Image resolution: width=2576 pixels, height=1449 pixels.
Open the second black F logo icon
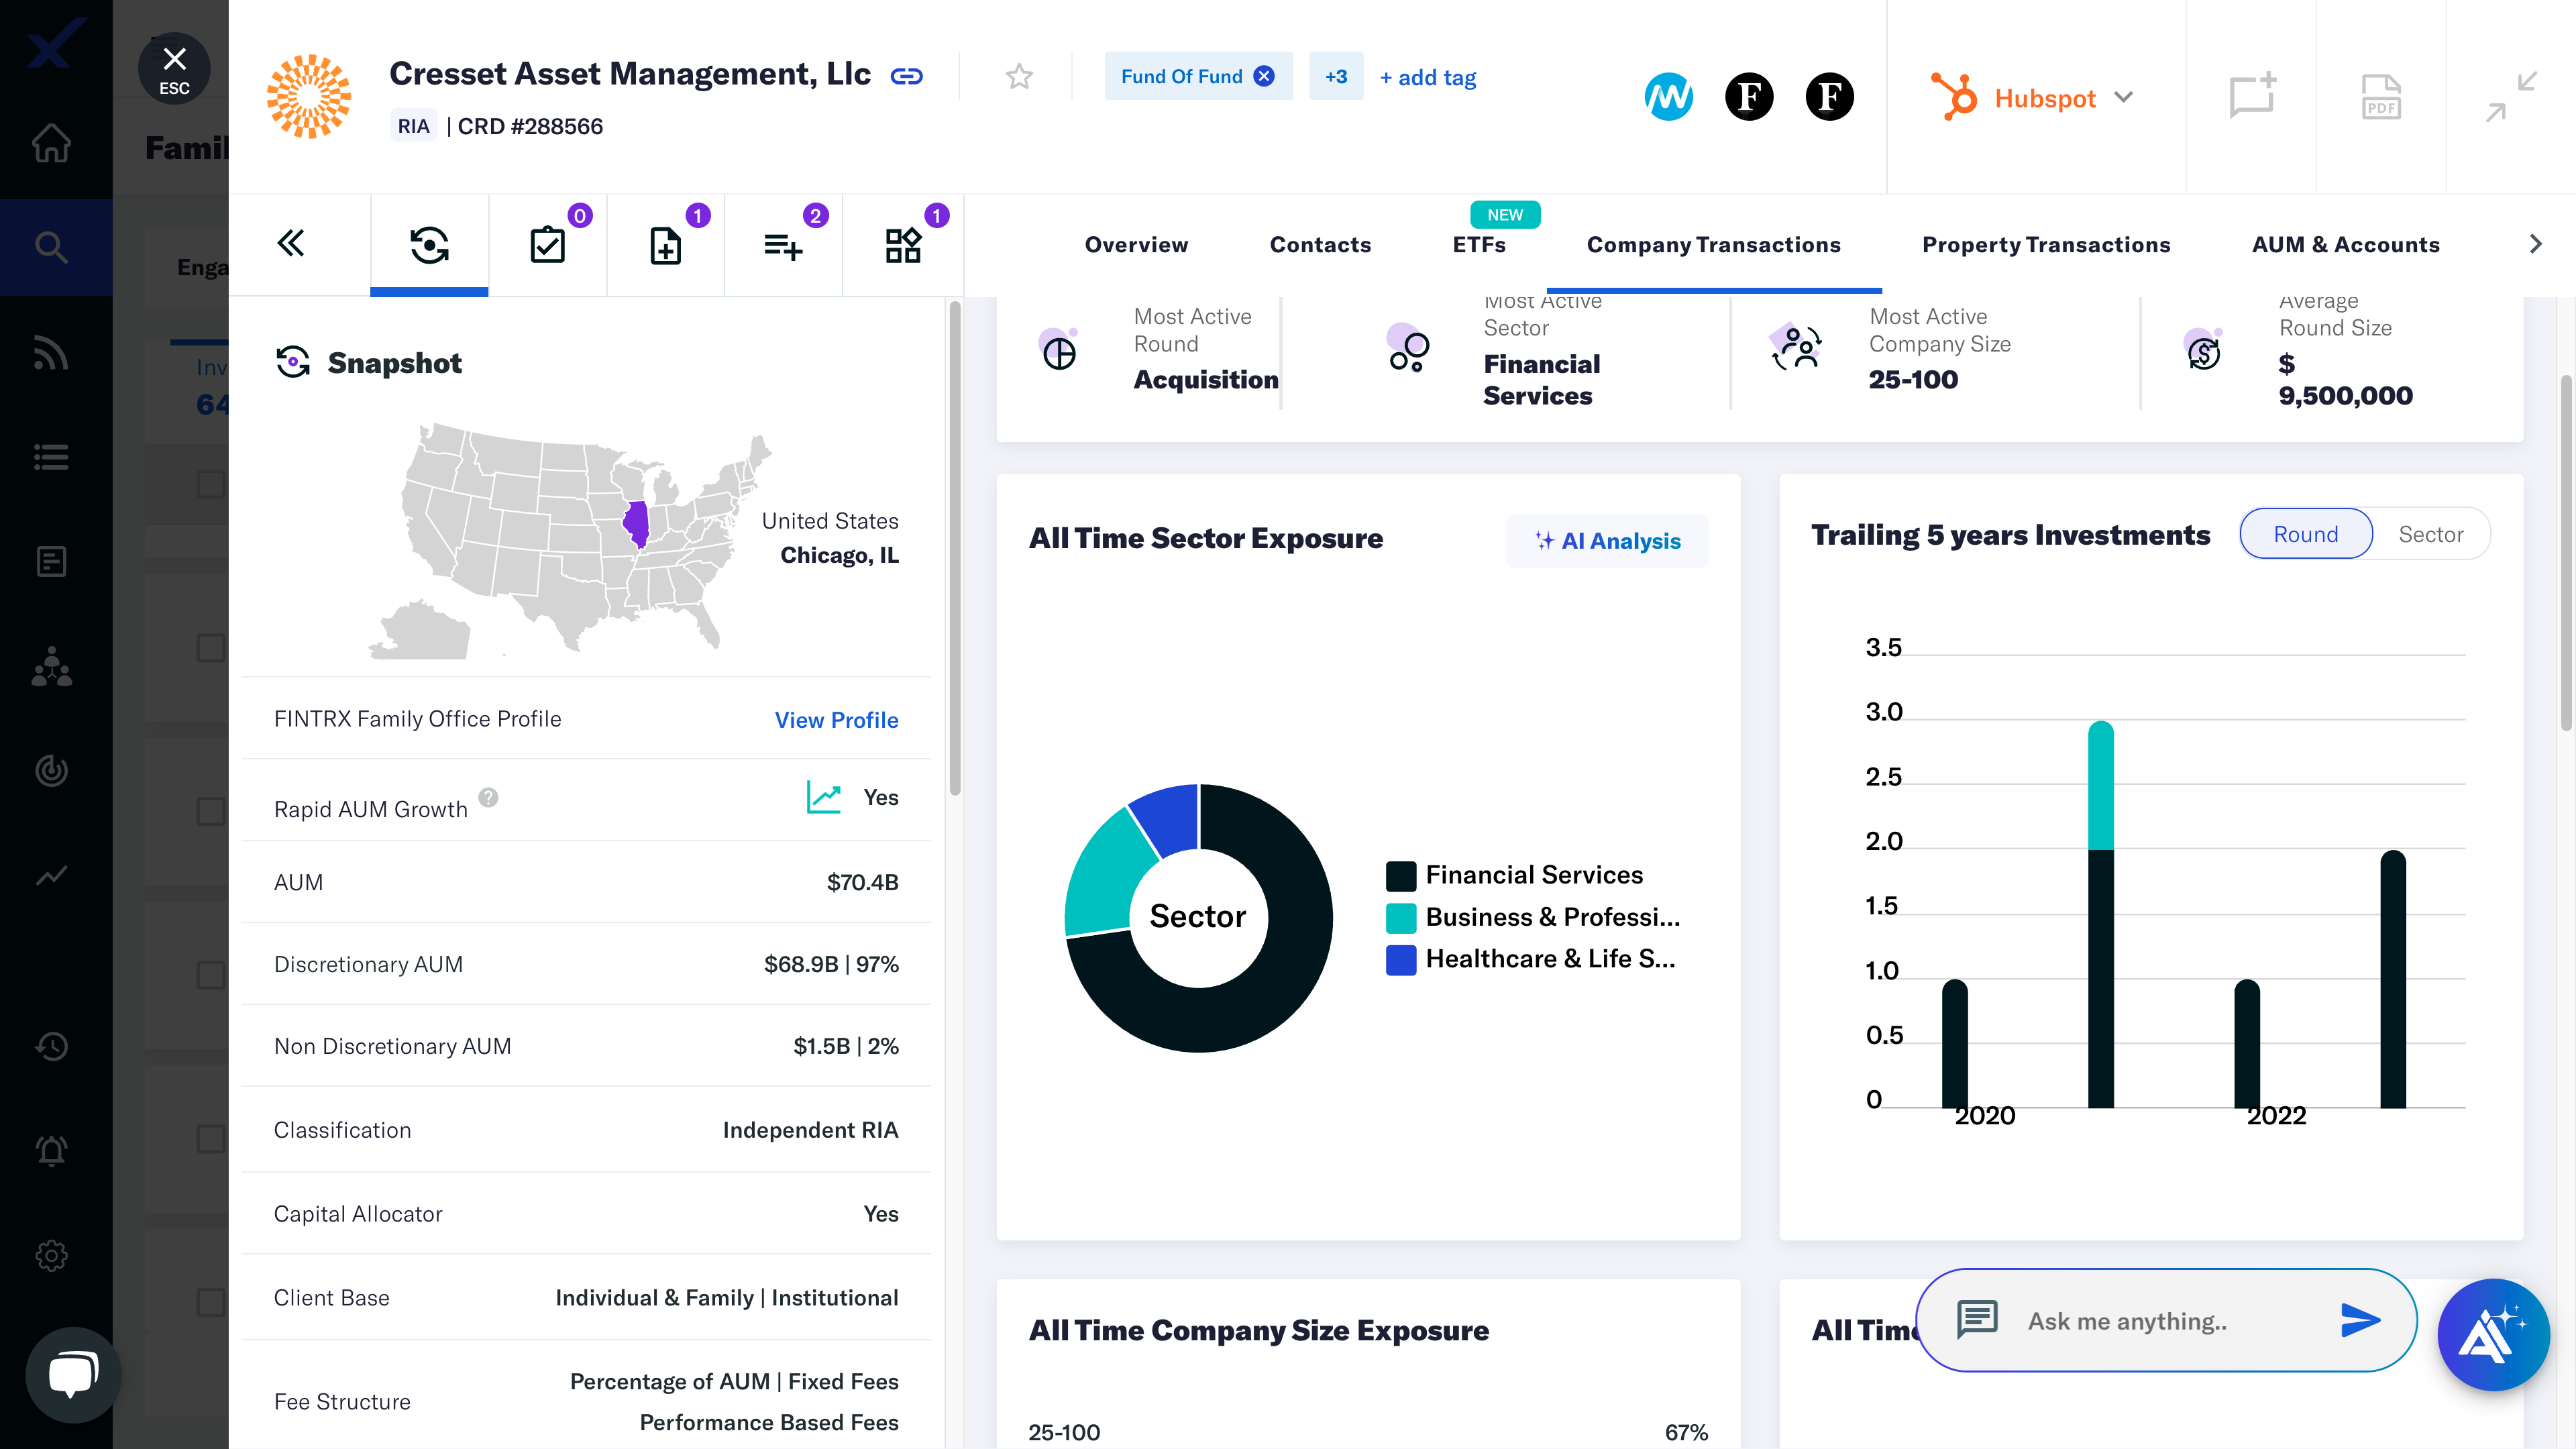[x=1829, y=97]
